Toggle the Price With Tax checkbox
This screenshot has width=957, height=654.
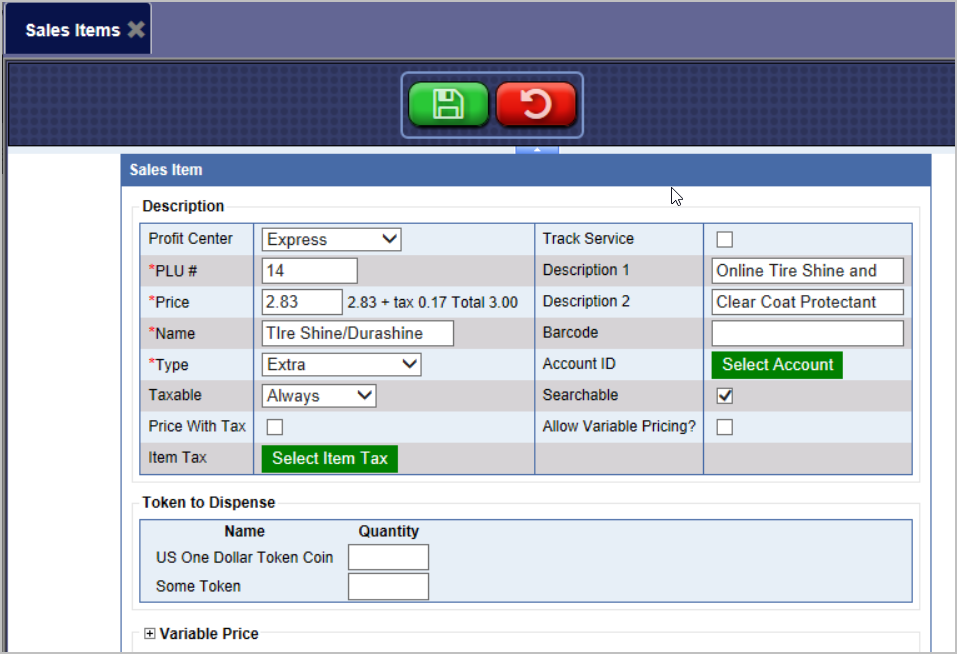click(275, 427)
